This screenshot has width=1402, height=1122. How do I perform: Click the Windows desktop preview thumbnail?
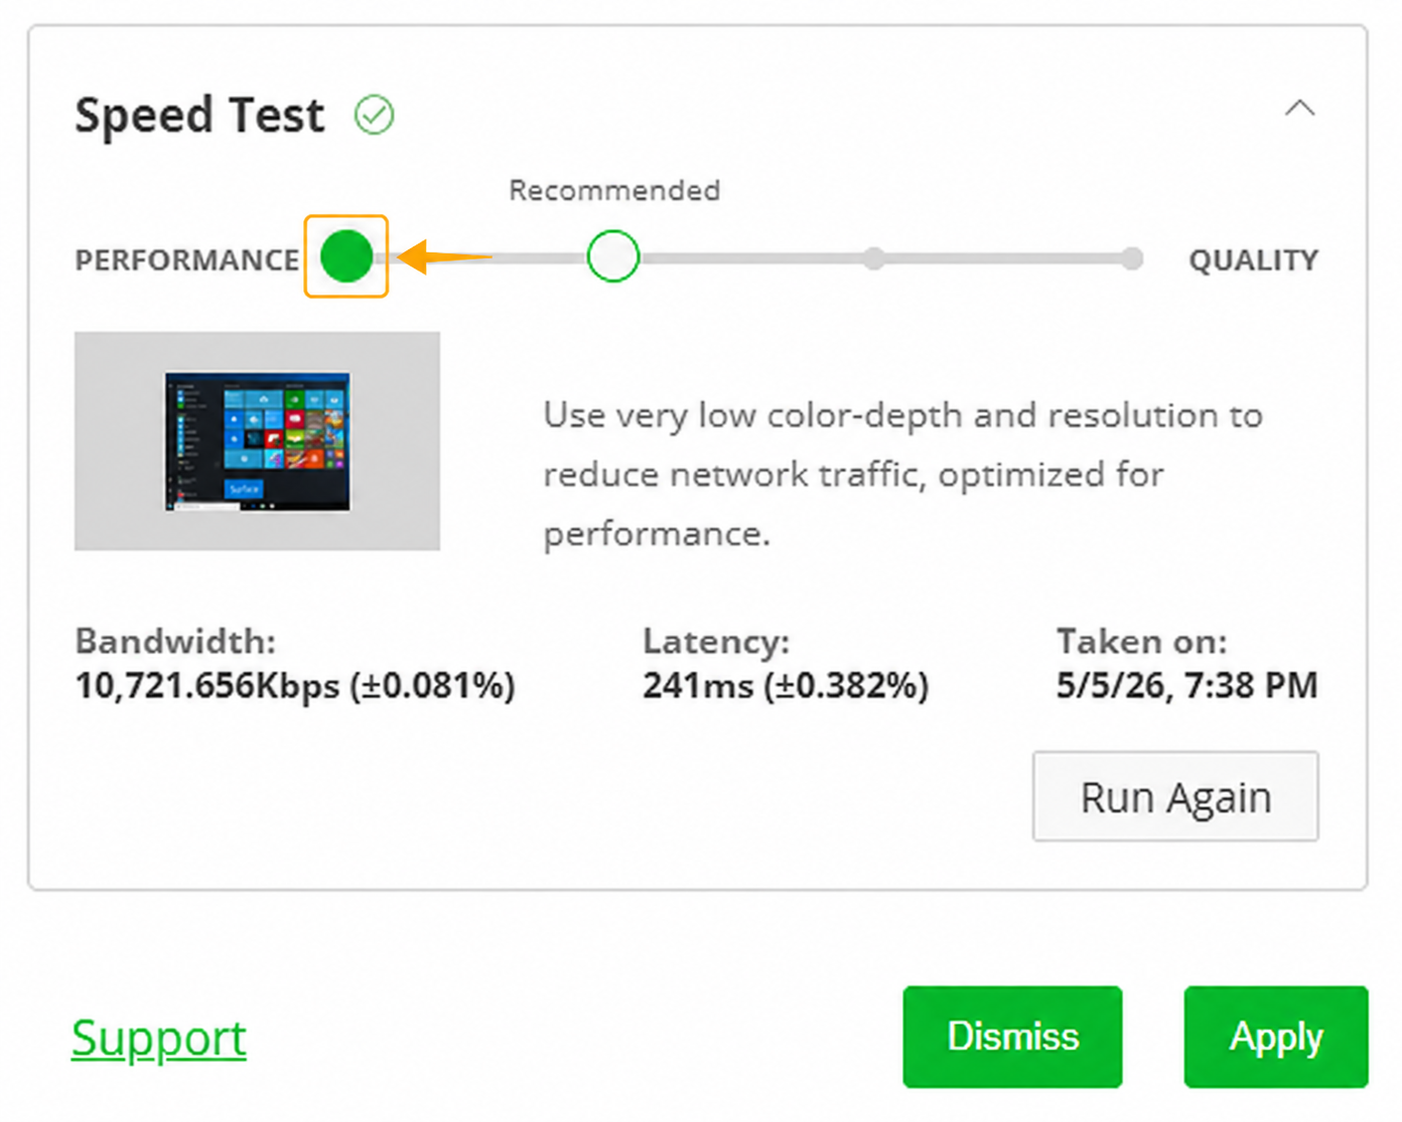pyautogui.click(x=257, y=441)
